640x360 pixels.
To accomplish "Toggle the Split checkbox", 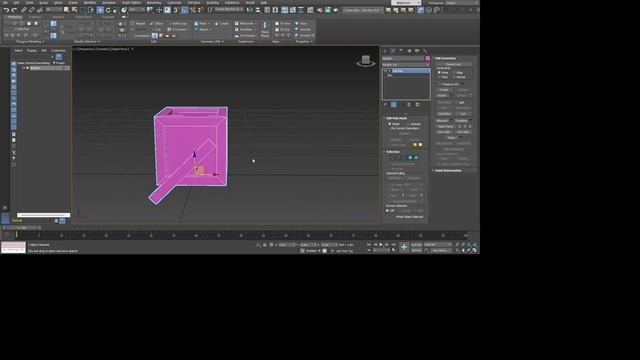I will point(457,102).
